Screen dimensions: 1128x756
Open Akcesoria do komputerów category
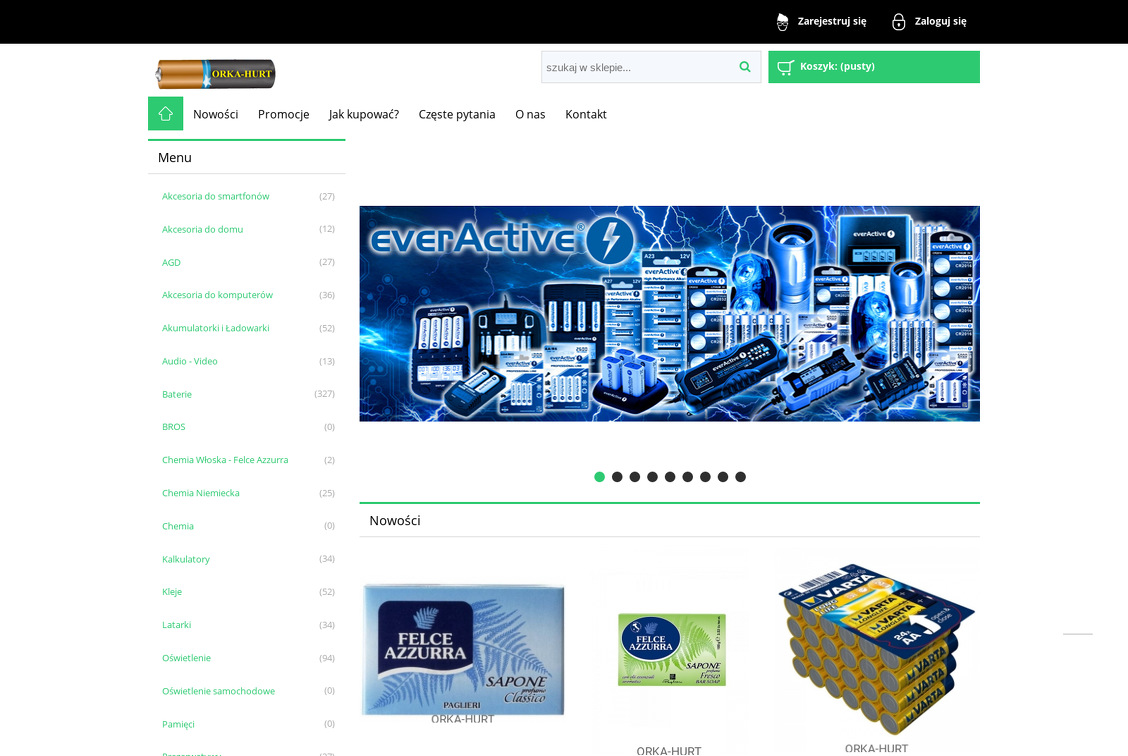[217, 295]
